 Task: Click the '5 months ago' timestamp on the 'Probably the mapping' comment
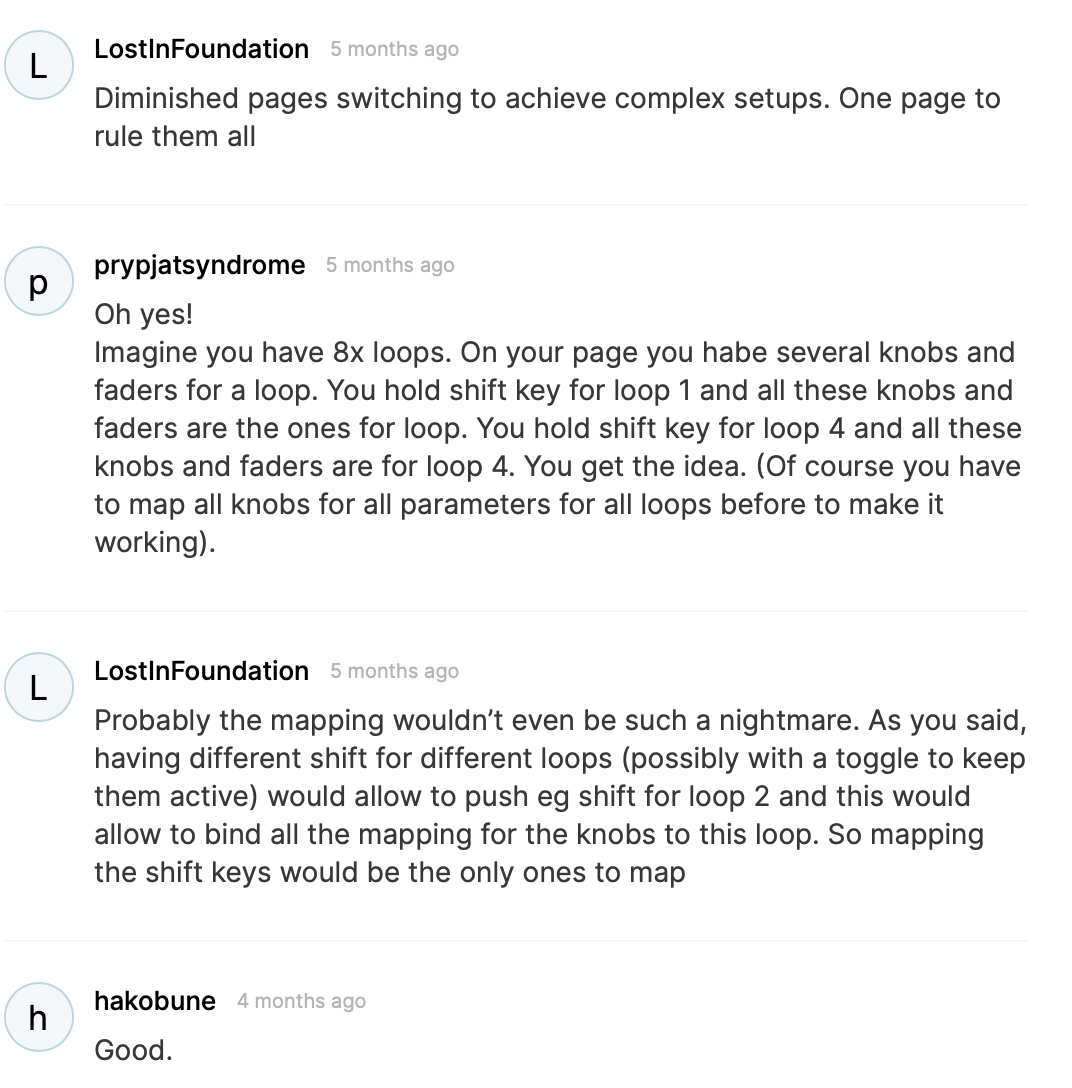(395, 671)
